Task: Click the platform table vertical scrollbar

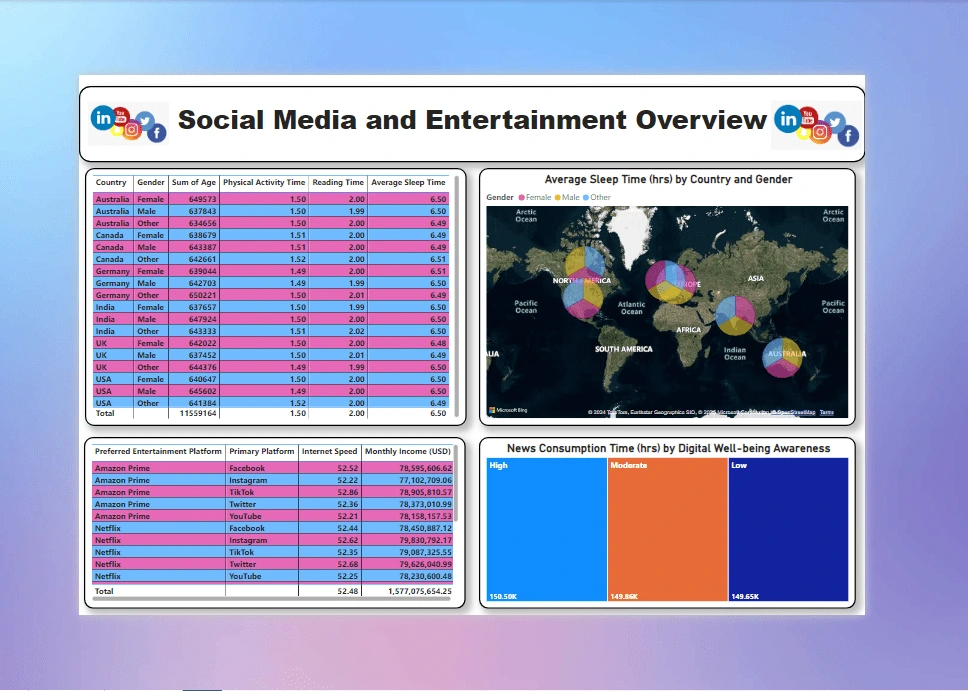Action: [456, 483]
